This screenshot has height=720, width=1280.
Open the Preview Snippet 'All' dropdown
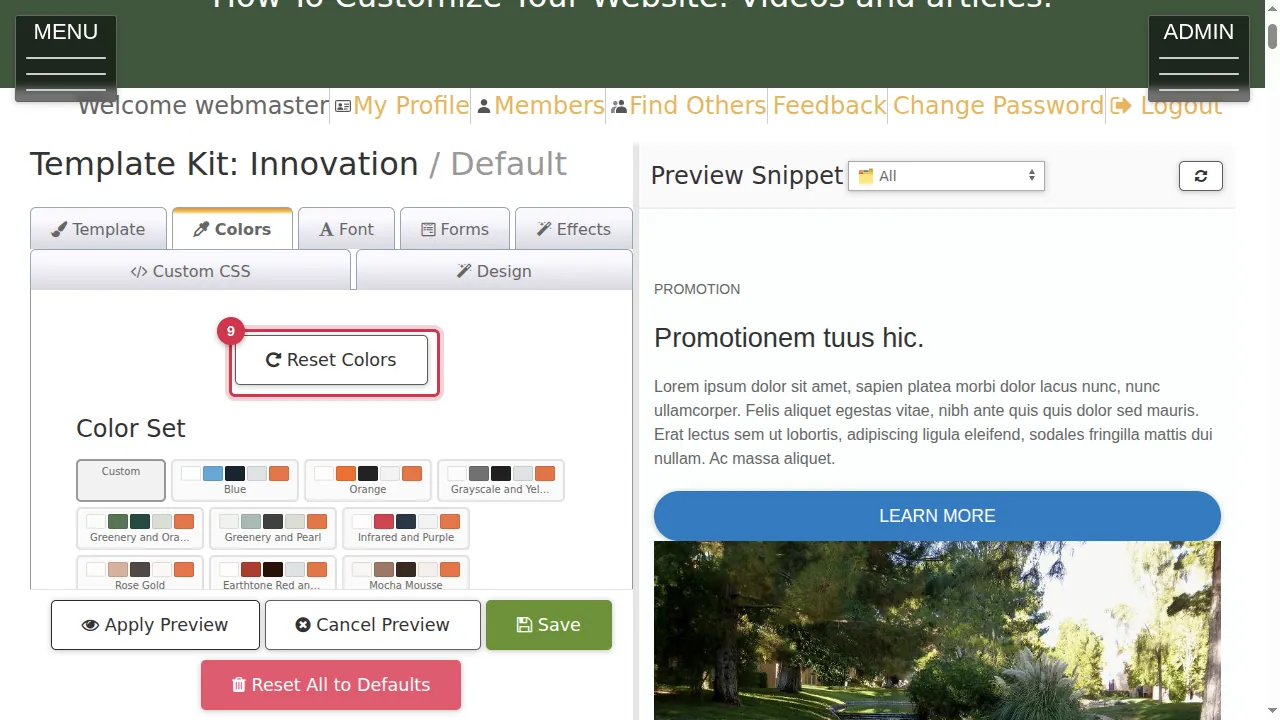[946, 176]
